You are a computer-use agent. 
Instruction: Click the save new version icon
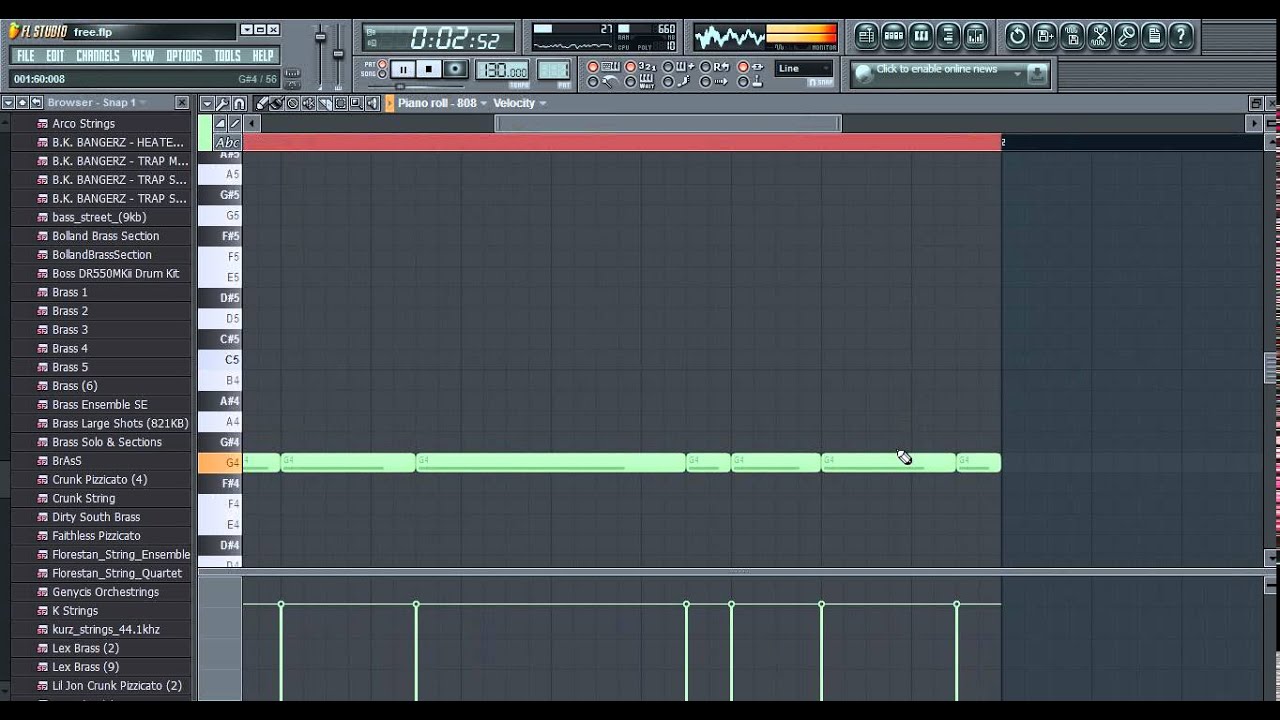click(1045, 37)
